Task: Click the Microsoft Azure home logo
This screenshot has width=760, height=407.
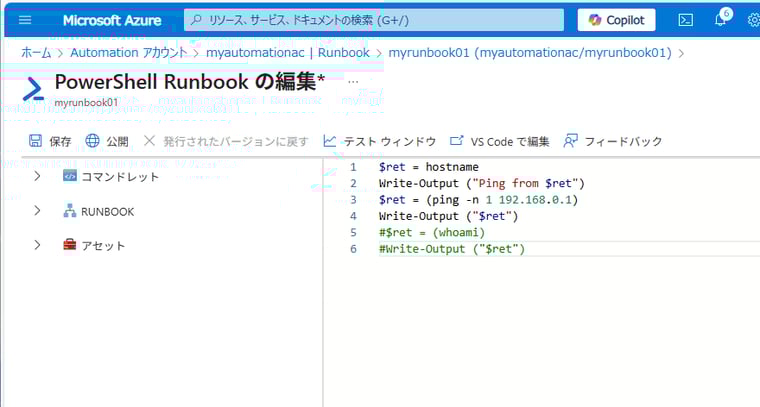Action: (x=112, y=20)
